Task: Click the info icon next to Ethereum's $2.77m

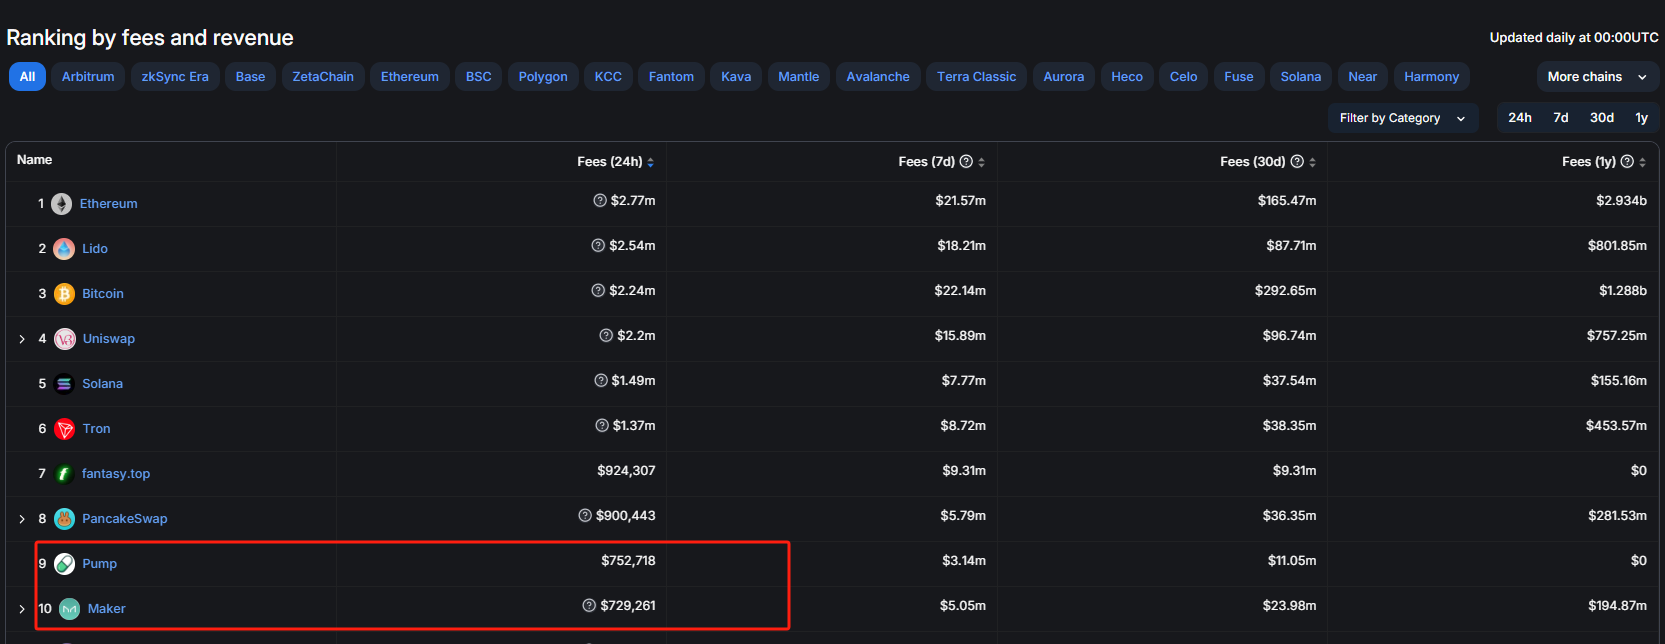Action: [600, 201]
